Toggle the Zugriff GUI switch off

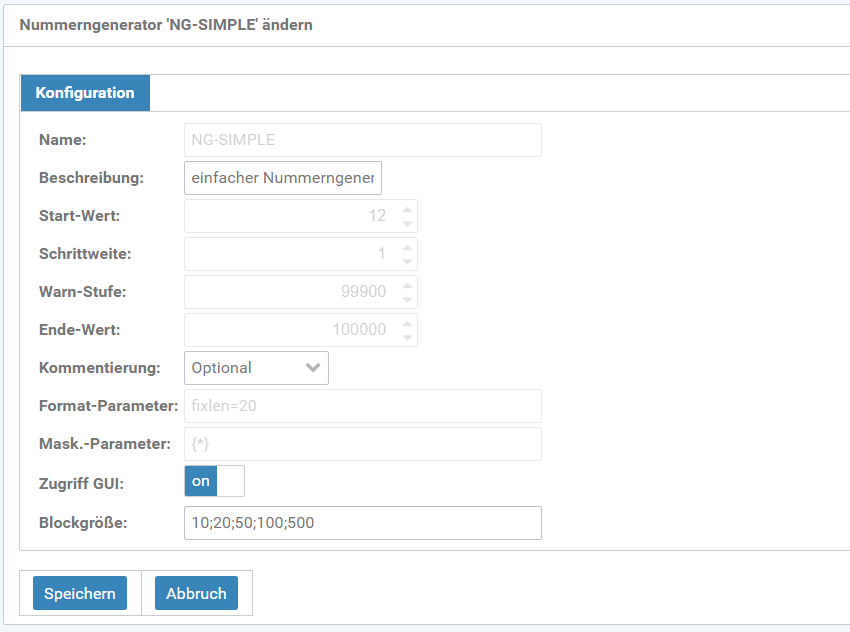point(214,481)
